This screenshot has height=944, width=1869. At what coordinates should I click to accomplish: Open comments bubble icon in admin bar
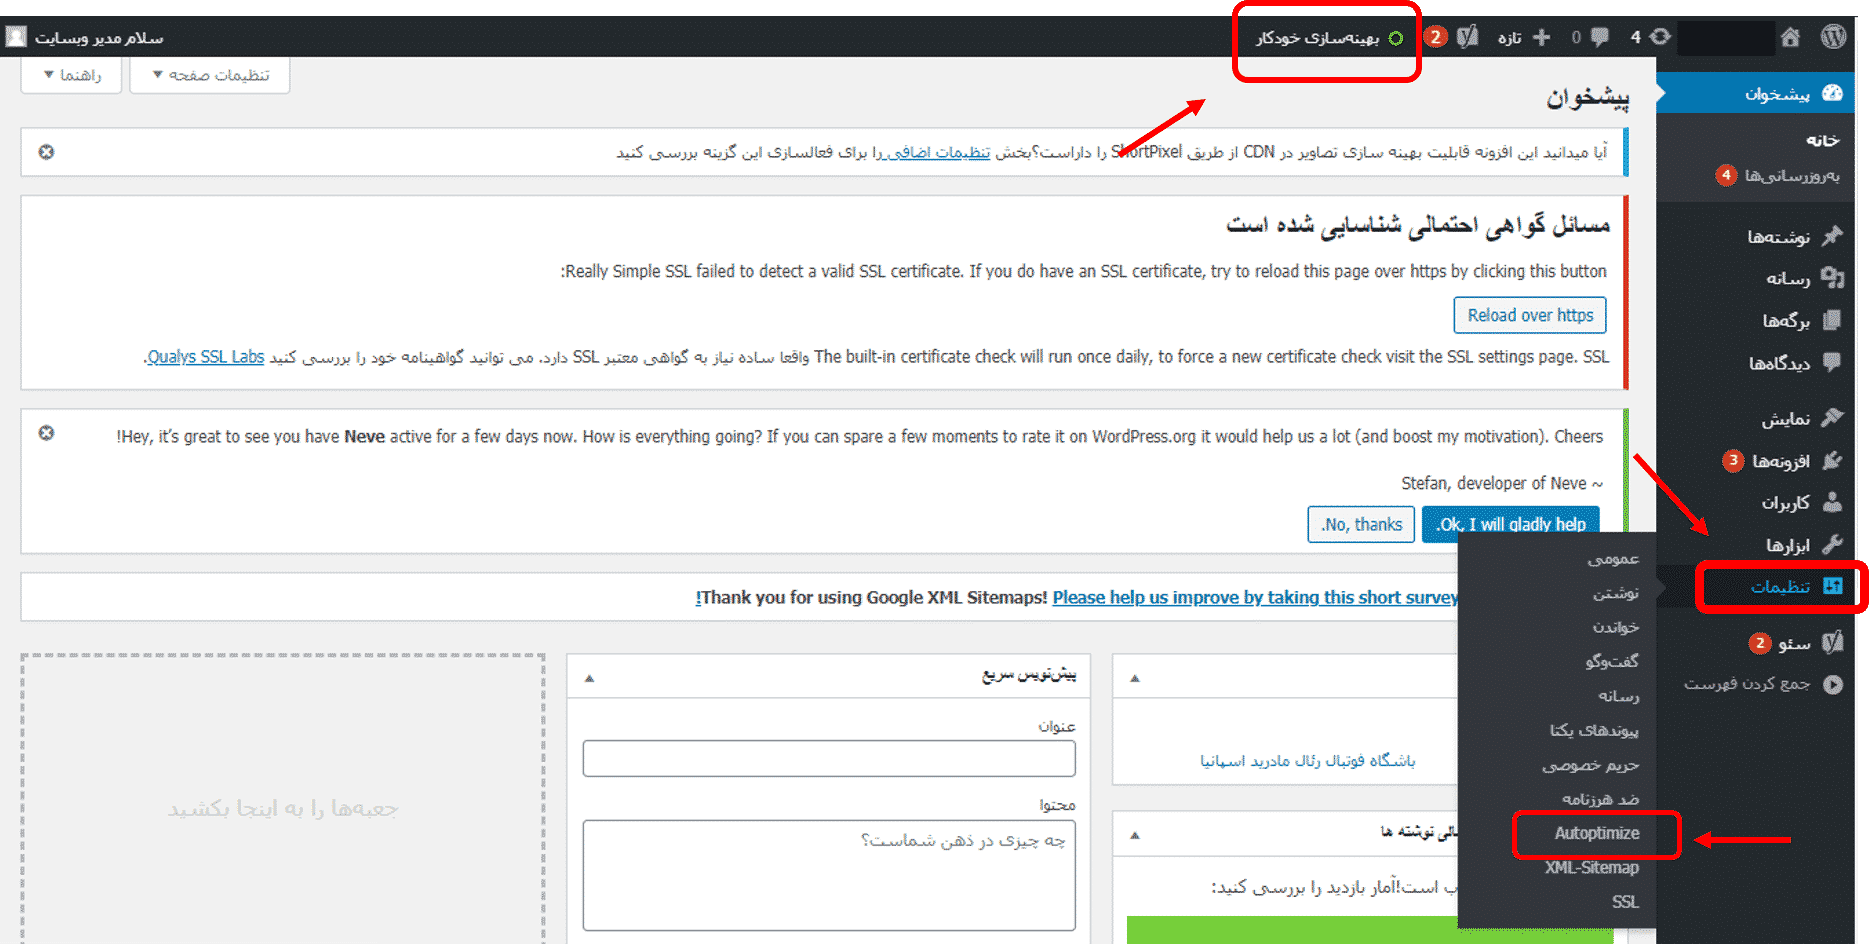click(1600, 37)
